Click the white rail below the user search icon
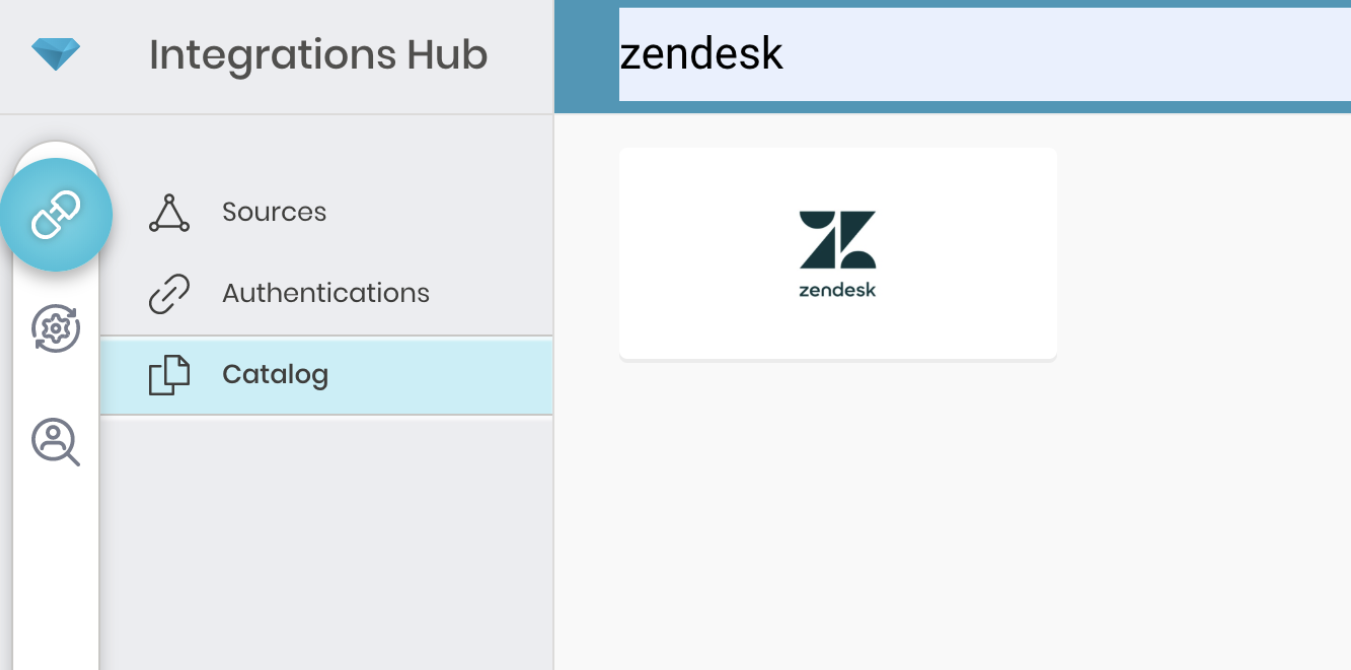The image size is (1351, 670). pyautogui.click(x=56, y=570)
